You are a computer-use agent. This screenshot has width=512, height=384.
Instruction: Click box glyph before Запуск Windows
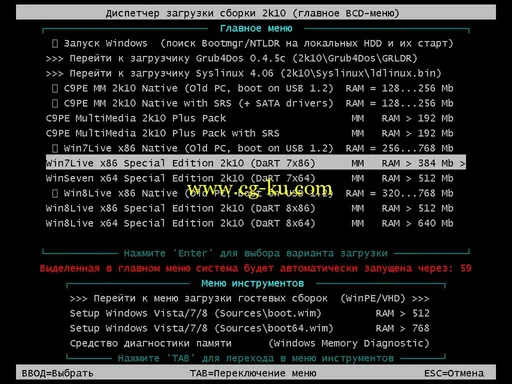[x=55, y=43]
